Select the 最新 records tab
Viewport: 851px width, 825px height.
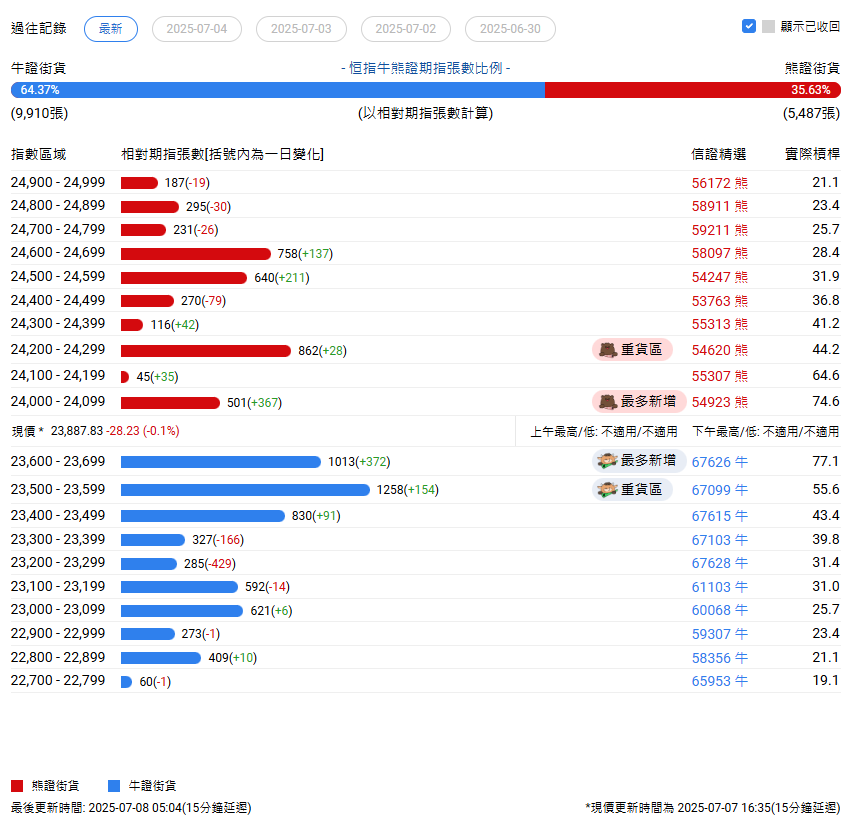(111, 29)
